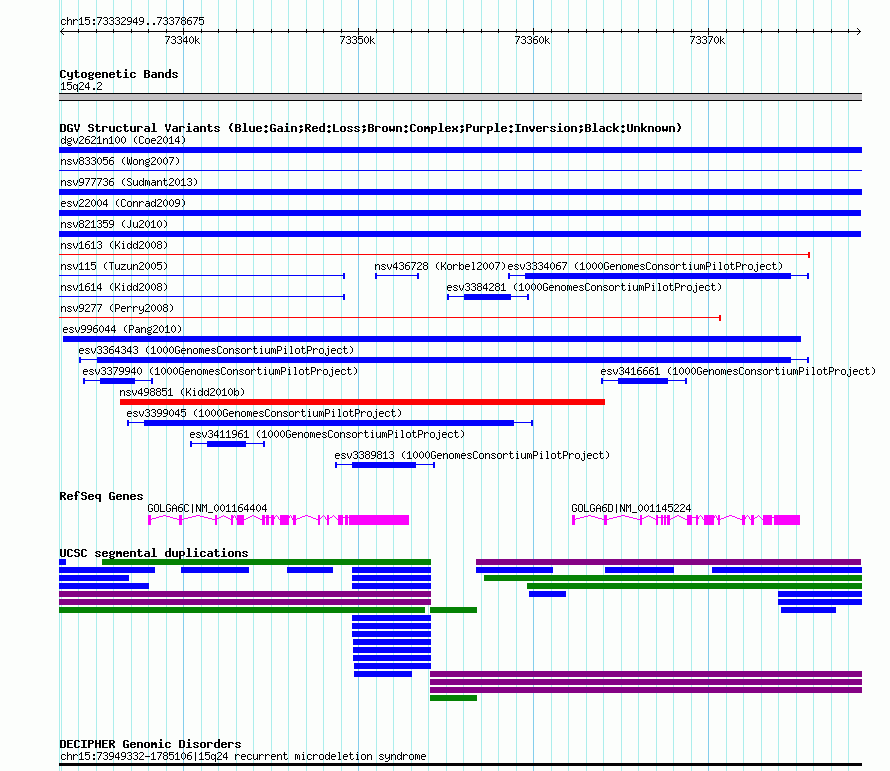Image resolution: width=890 pixels, height=771 pixels.
Task: Click the esv3411961 thick blue bar
Action: click(x=226, y=445)
